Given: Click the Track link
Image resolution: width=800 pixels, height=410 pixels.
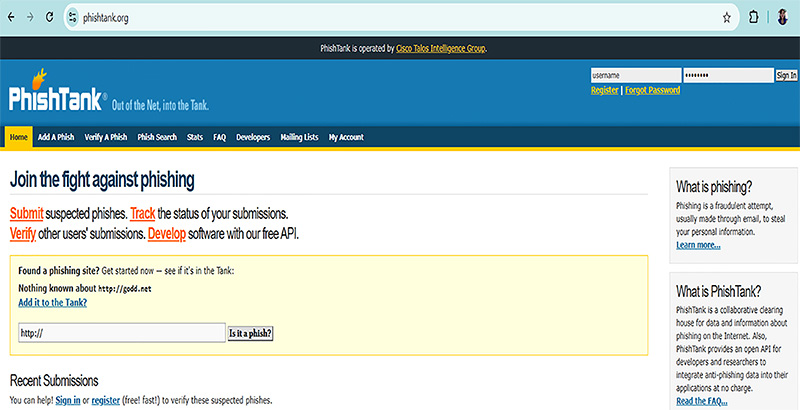Looking at the screenshot, I should pyautogui.click(x=142, y=213).
